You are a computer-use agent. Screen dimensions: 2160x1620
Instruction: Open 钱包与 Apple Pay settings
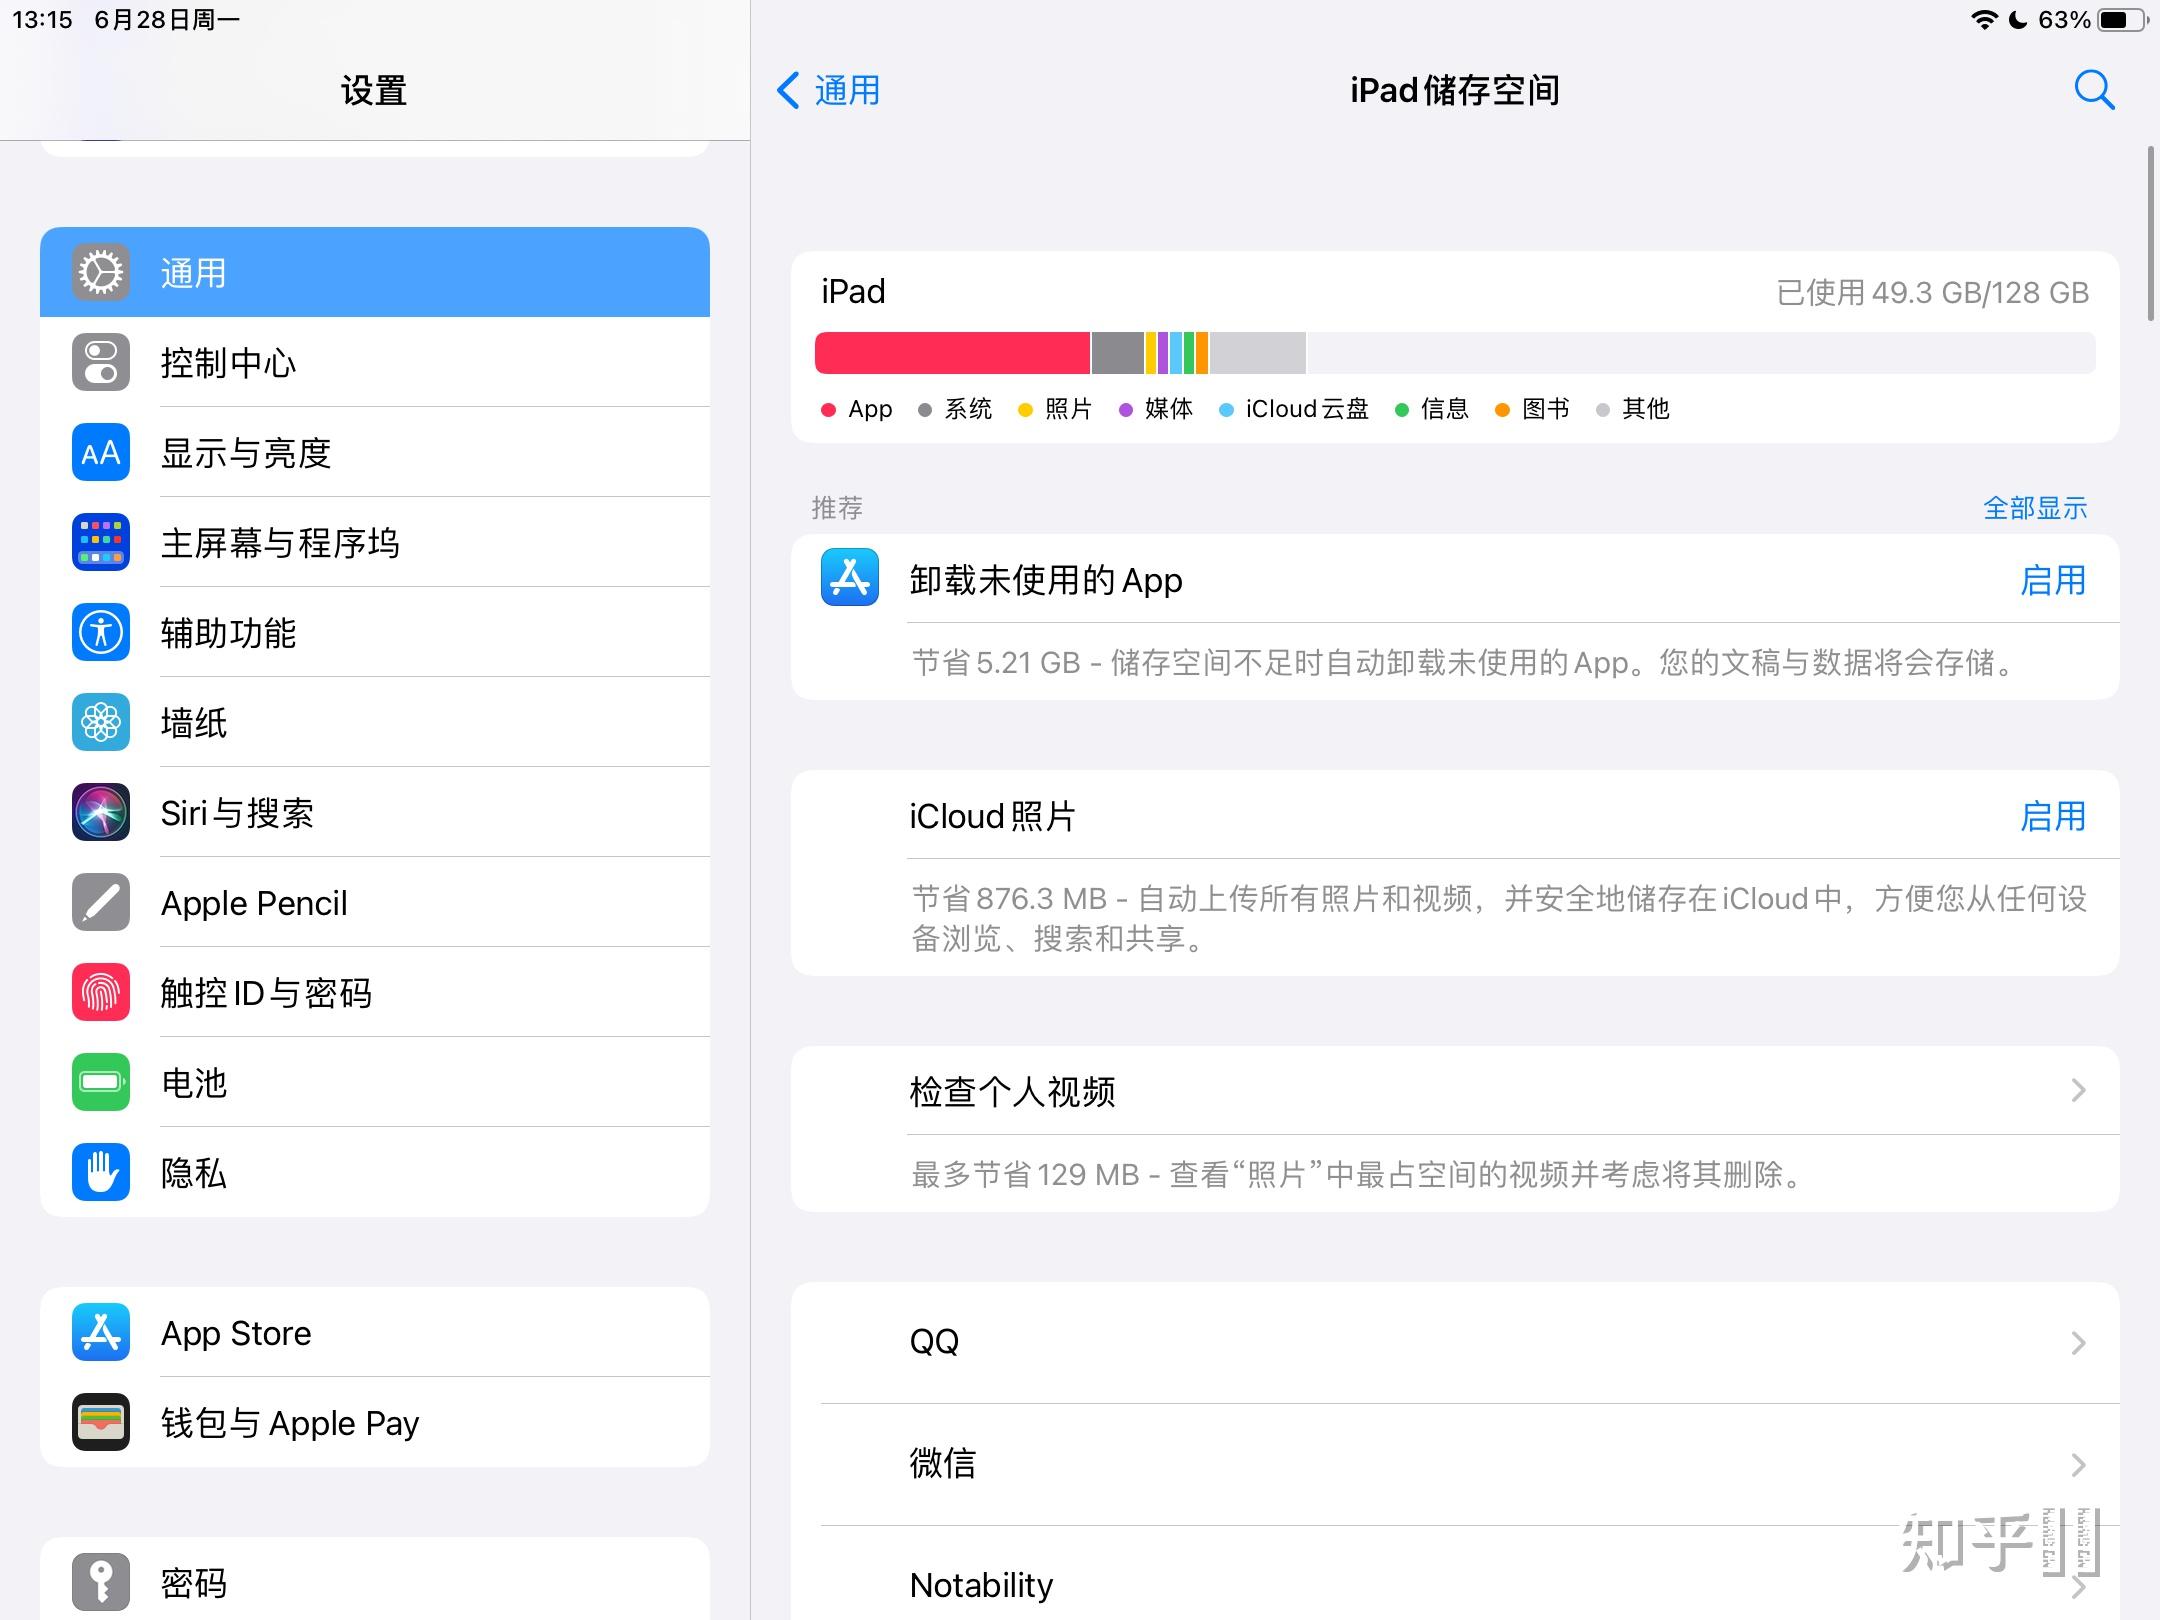click(x=375, y=1422)
